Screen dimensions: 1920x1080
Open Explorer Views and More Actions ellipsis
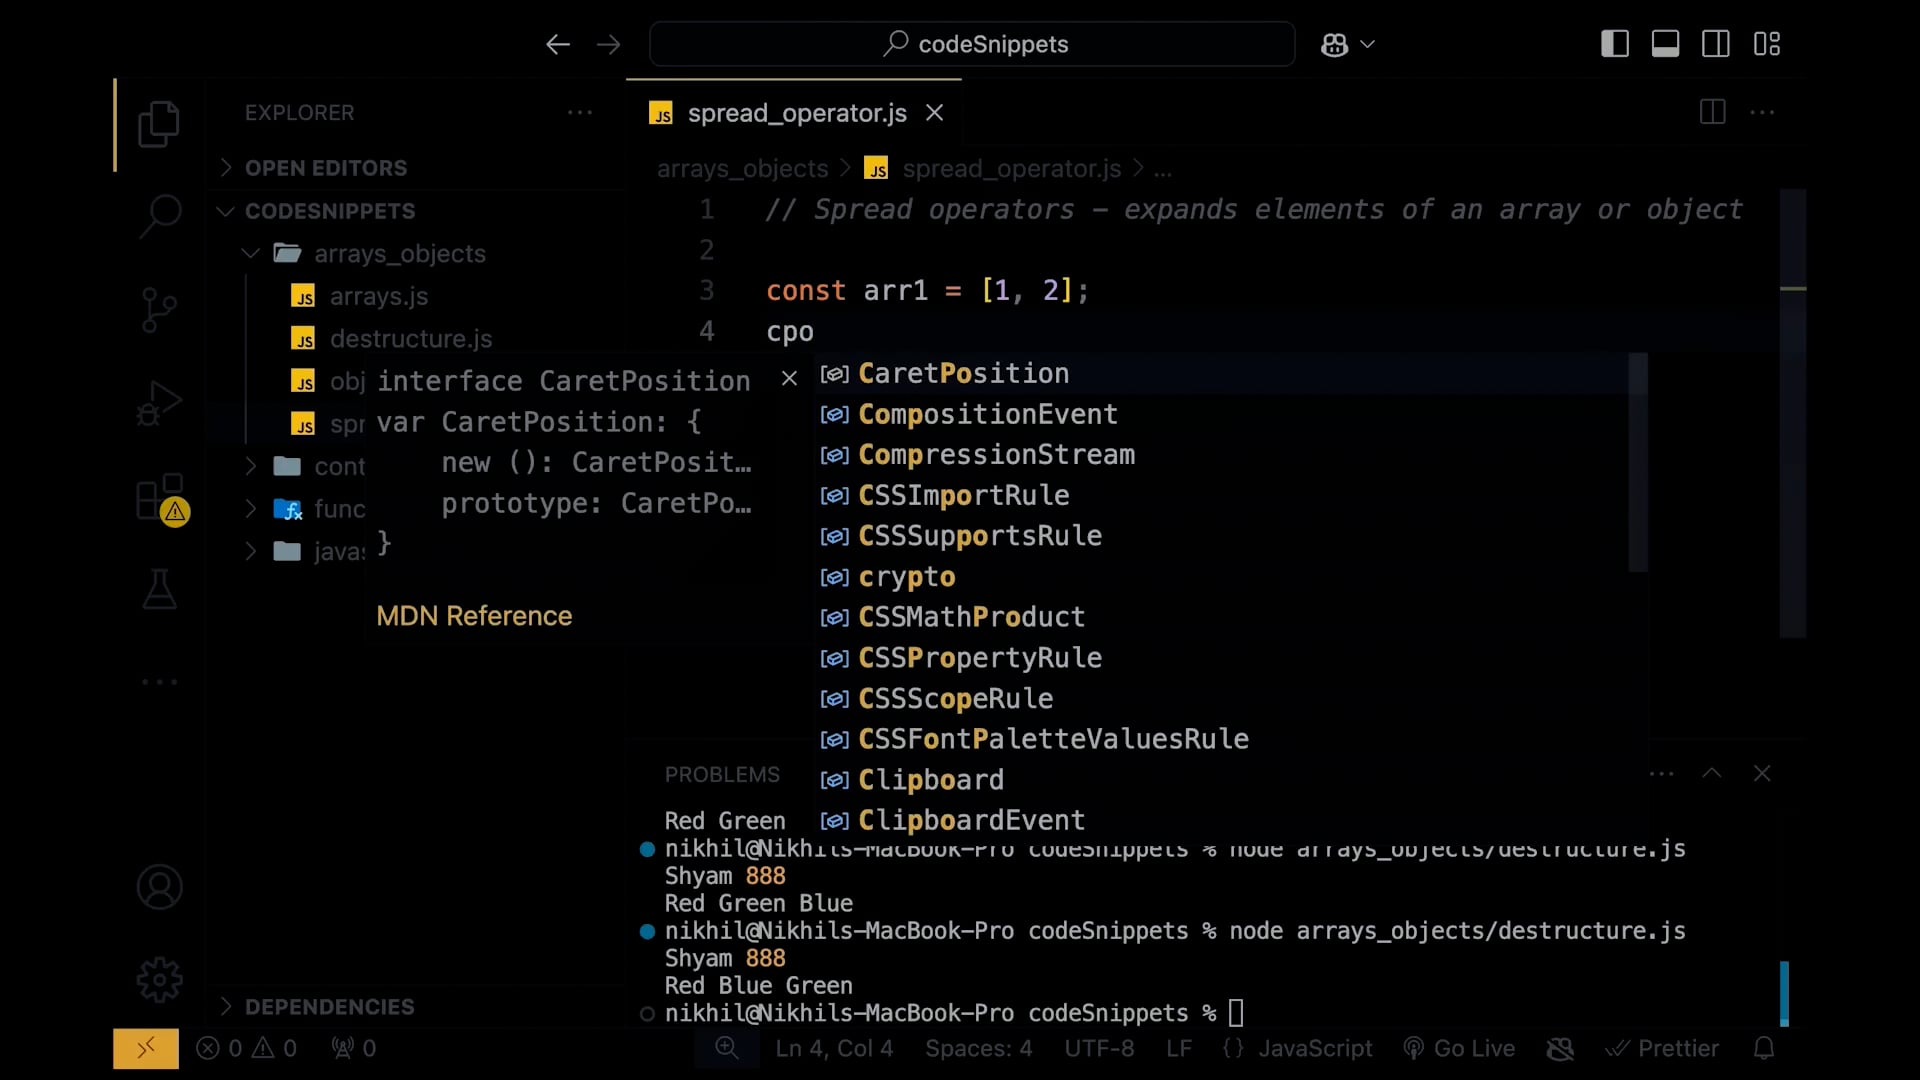coord(580,112)
